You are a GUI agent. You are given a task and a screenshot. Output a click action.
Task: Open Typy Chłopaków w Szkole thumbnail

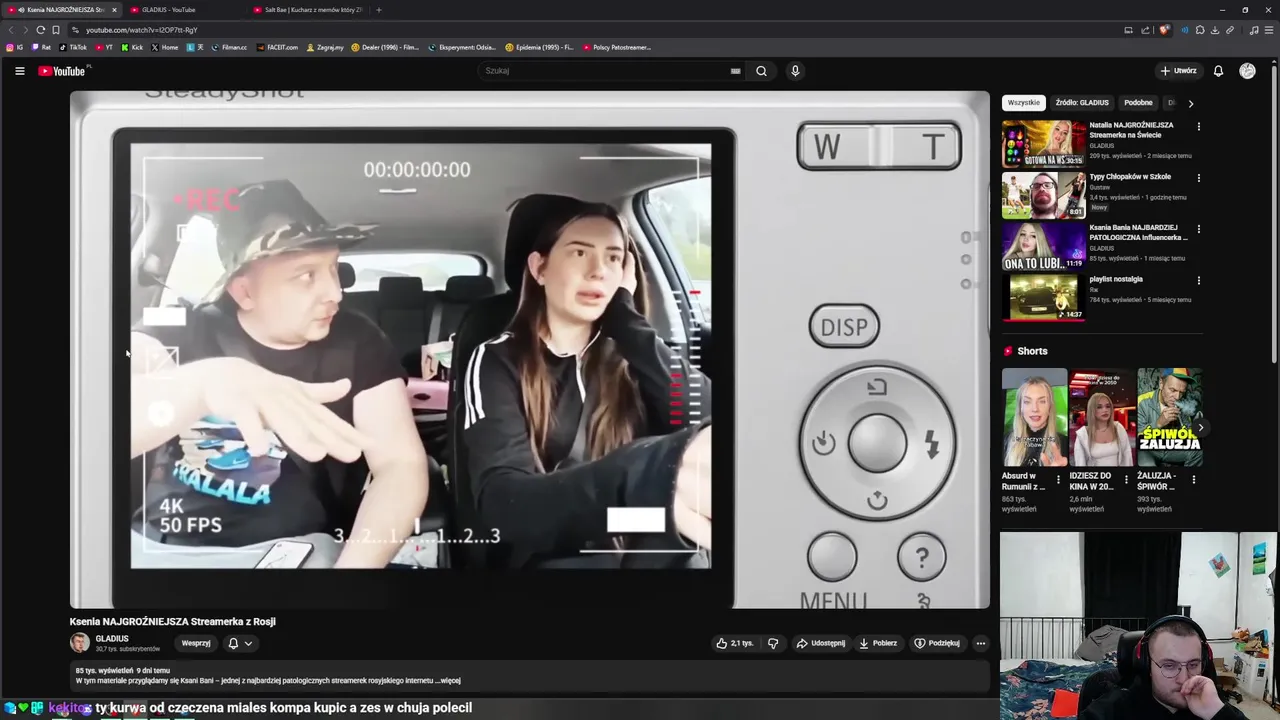(x=1043, y=195)
